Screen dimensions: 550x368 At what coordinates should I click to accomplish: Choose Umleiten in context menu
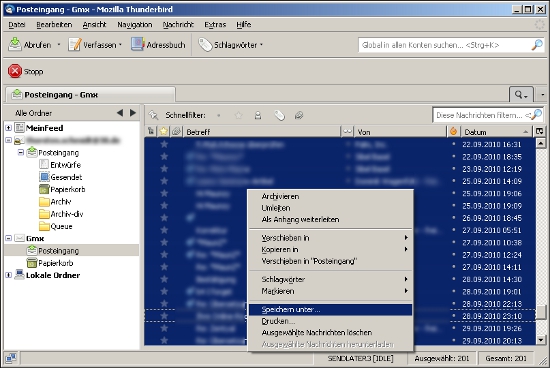(330, 208)
